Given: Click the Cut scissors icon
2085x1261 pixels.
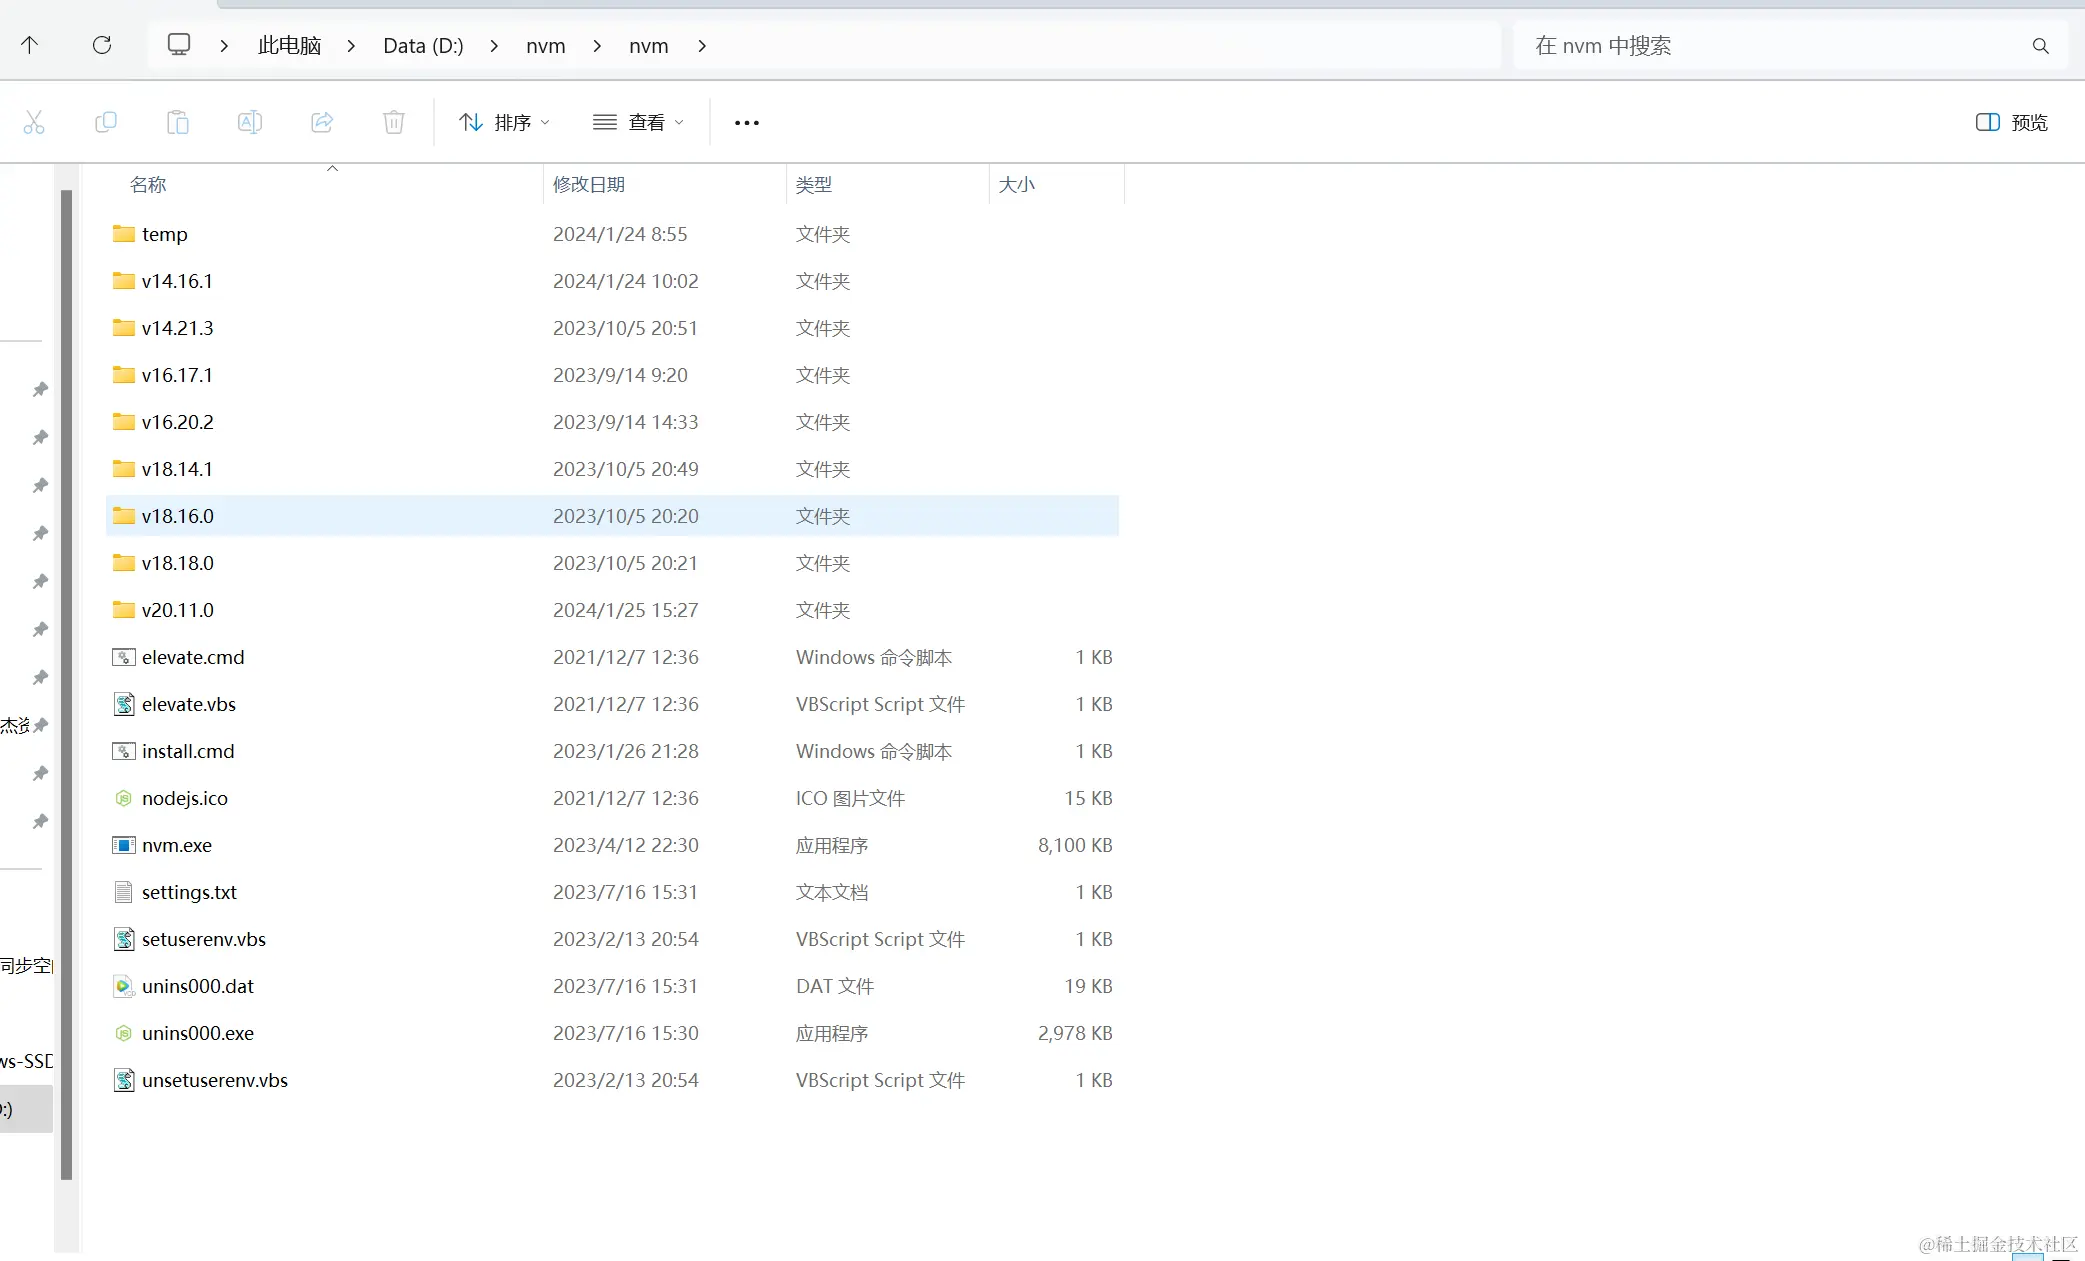Looking at the screenshot, I should (34, 122).
